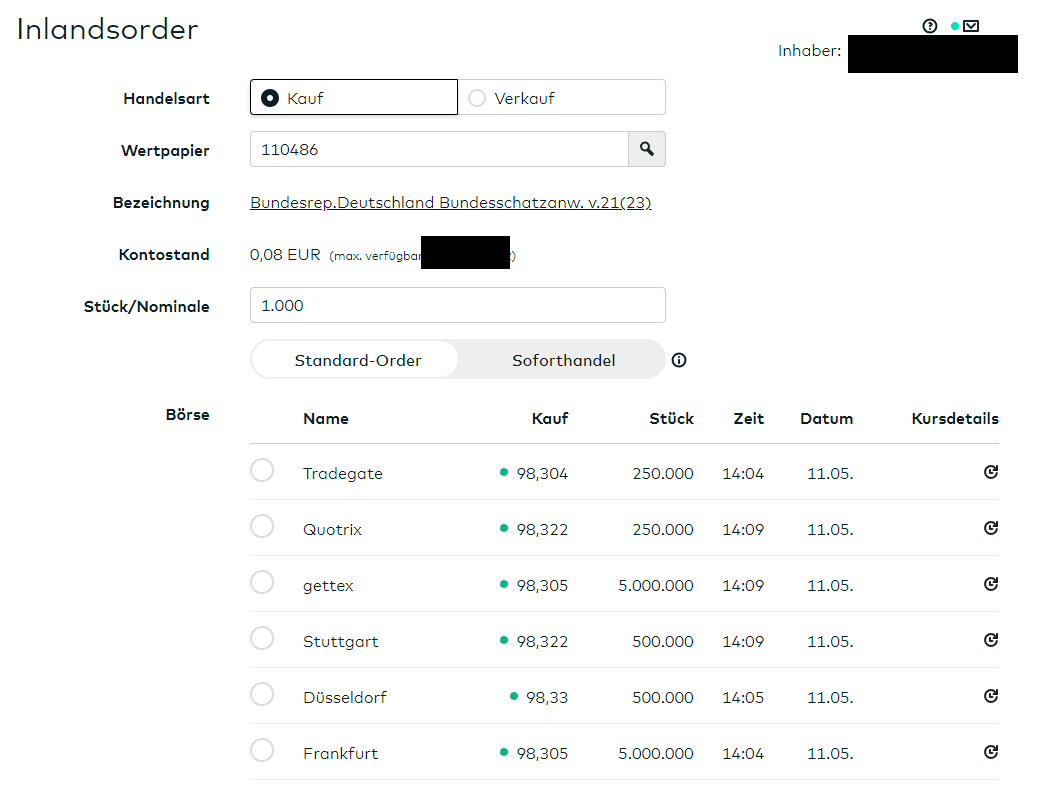Show order type info icon beside Soforthandel
1047x788 pixels.
pos(679,361)
